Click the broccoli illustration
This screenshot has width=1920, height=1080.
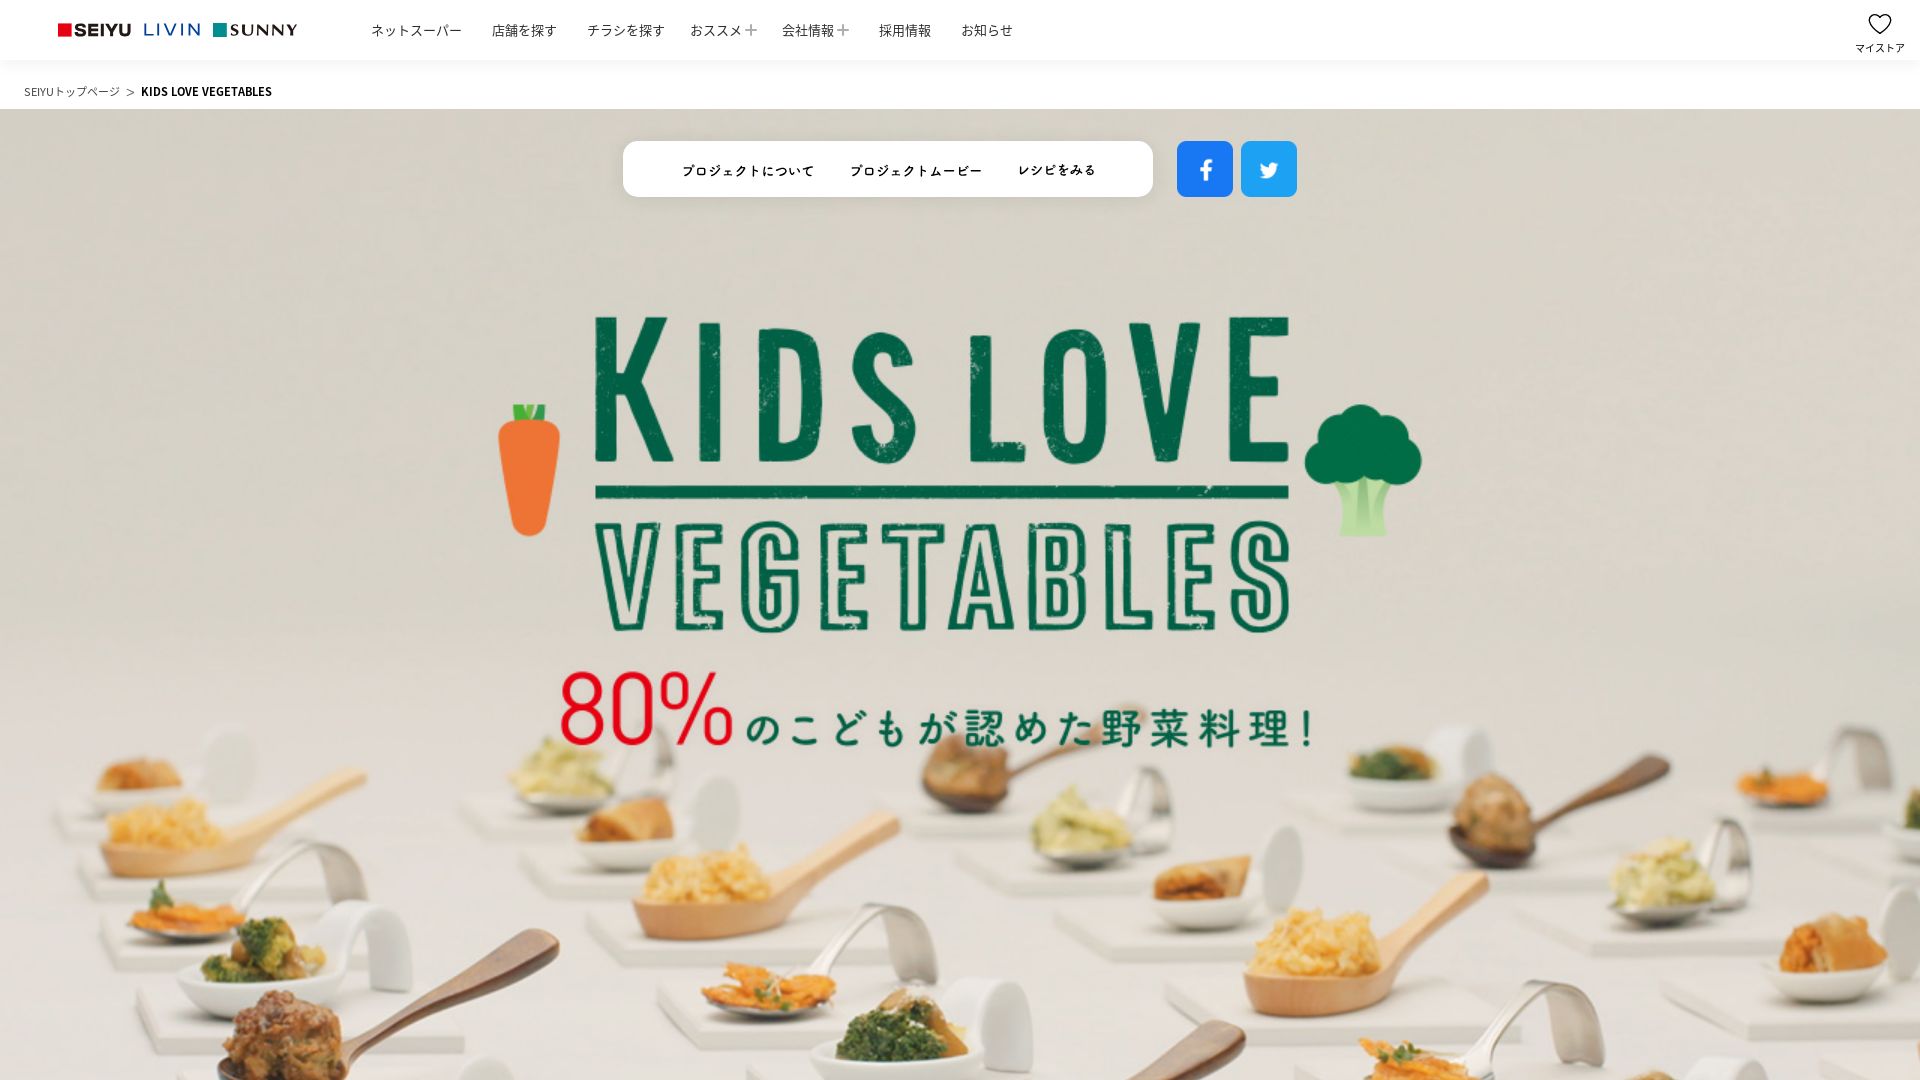[1363, 469]
